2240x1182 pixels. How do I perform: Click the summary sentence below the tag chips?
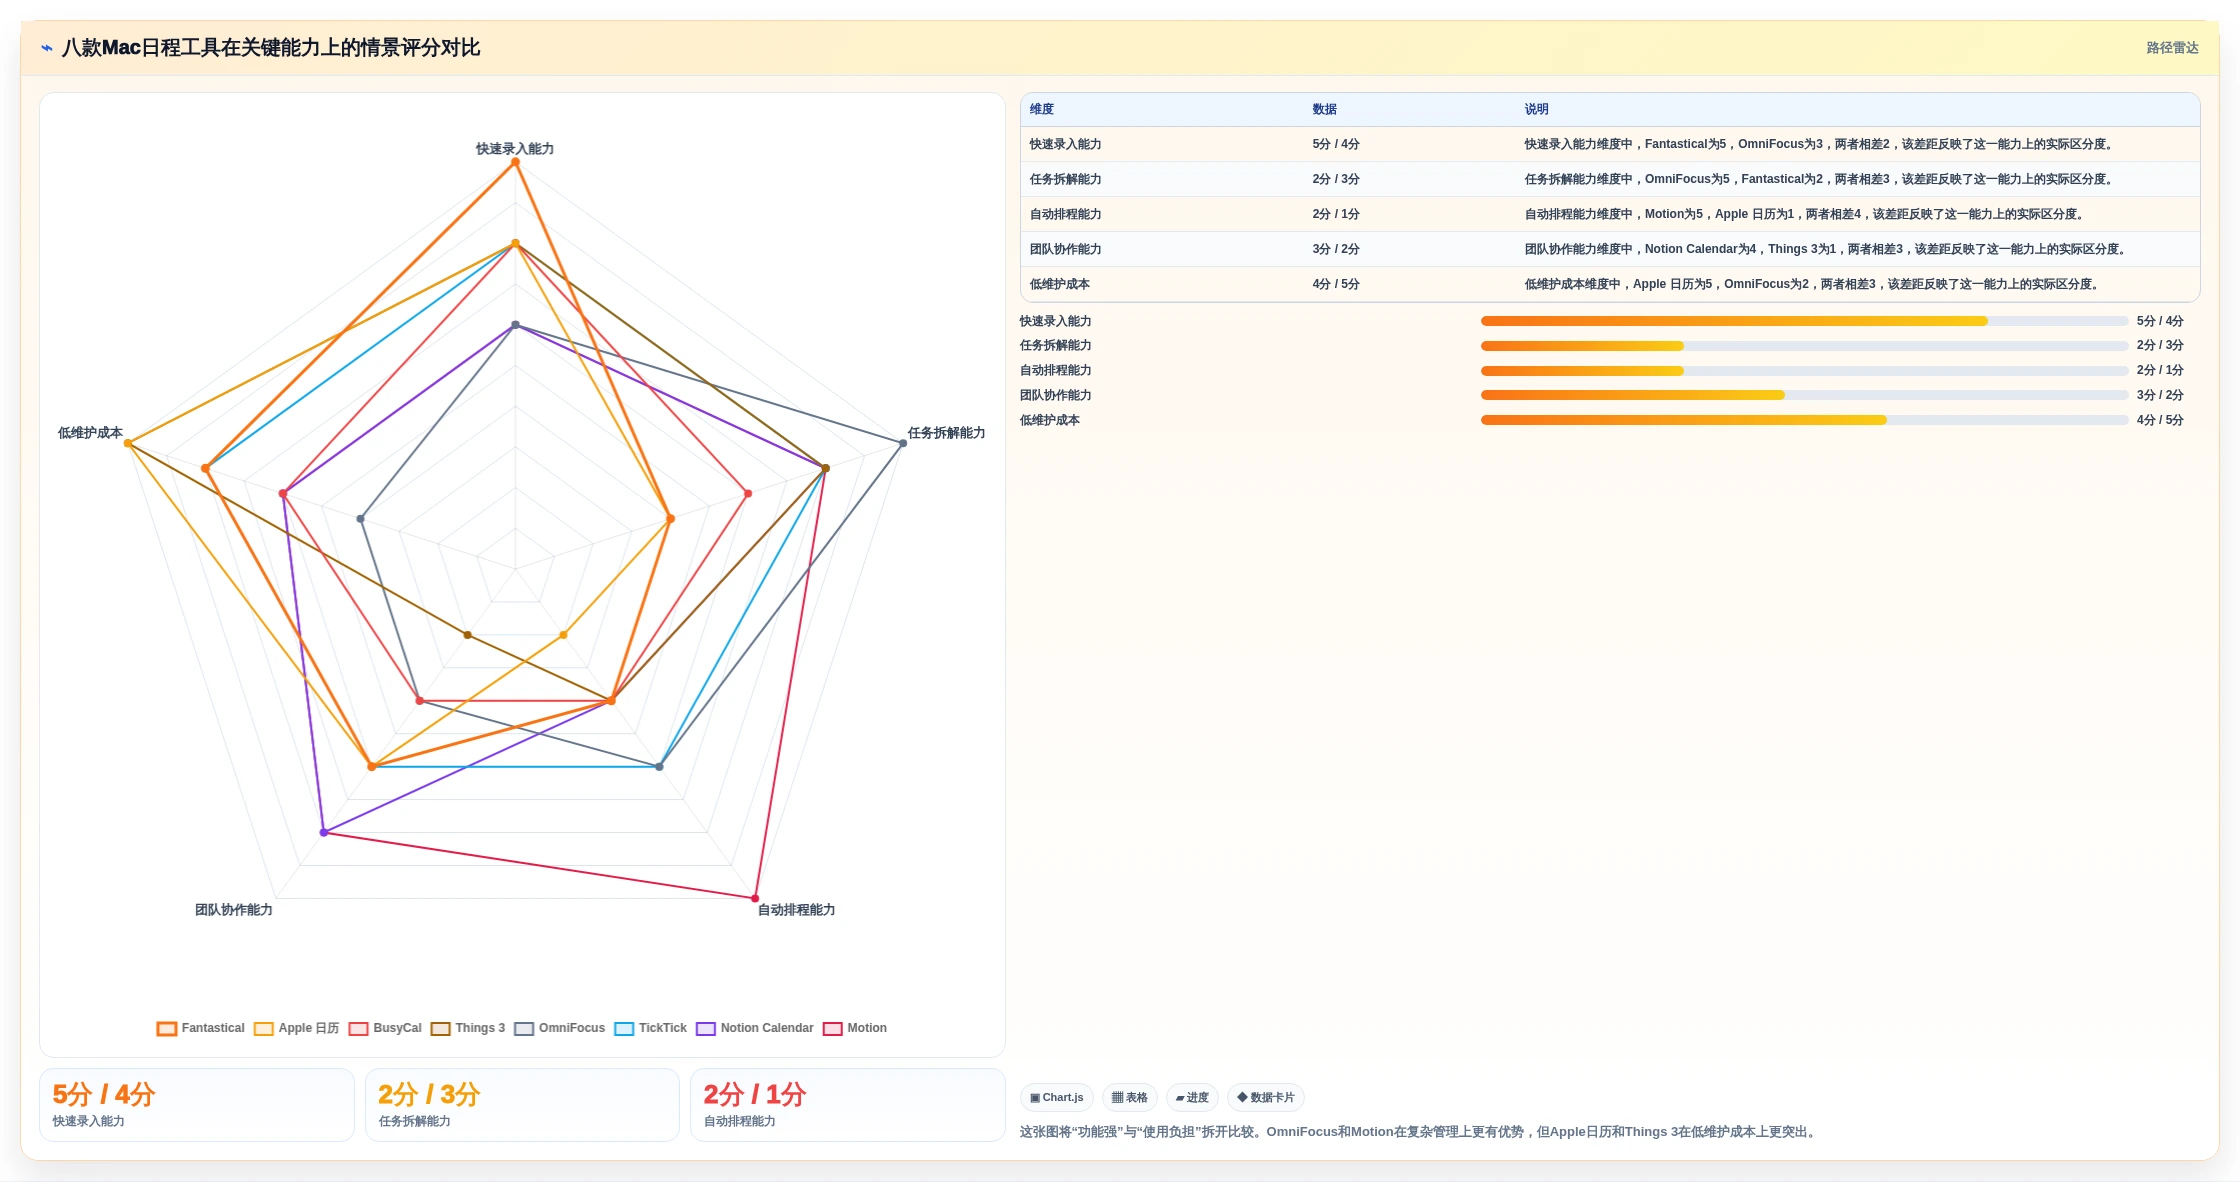[1418, 1132]
